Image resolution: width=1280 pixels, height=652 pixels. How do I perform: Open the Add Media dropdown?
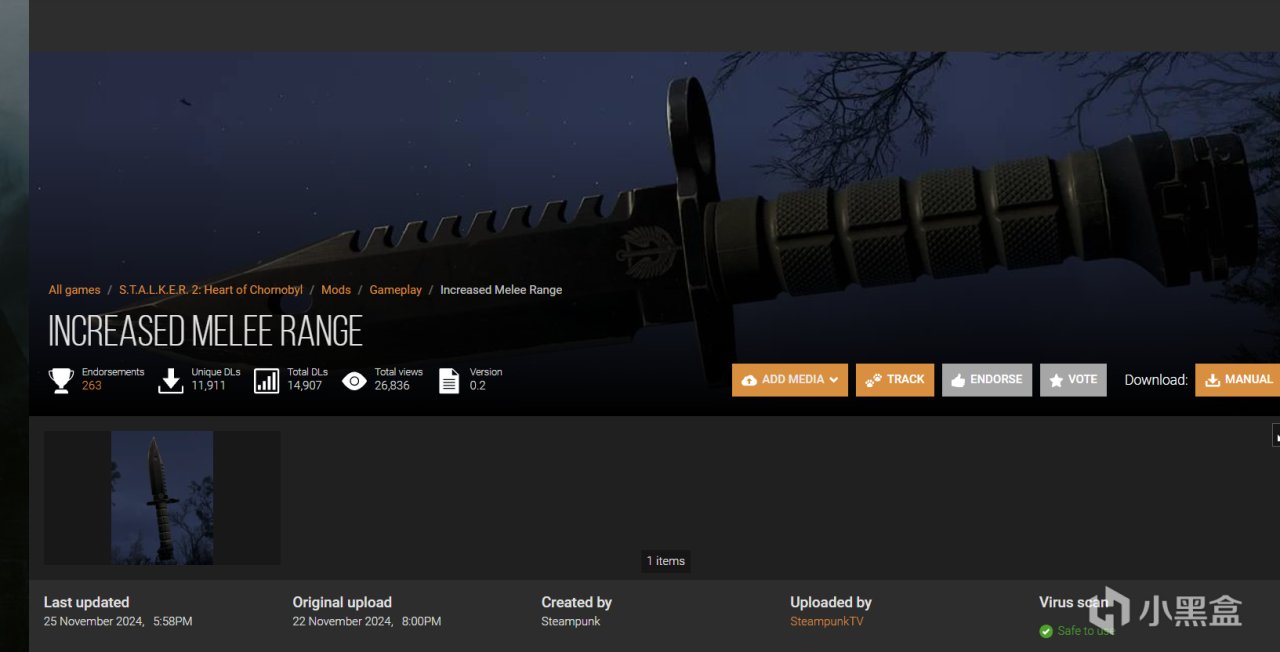coord(790,380)
